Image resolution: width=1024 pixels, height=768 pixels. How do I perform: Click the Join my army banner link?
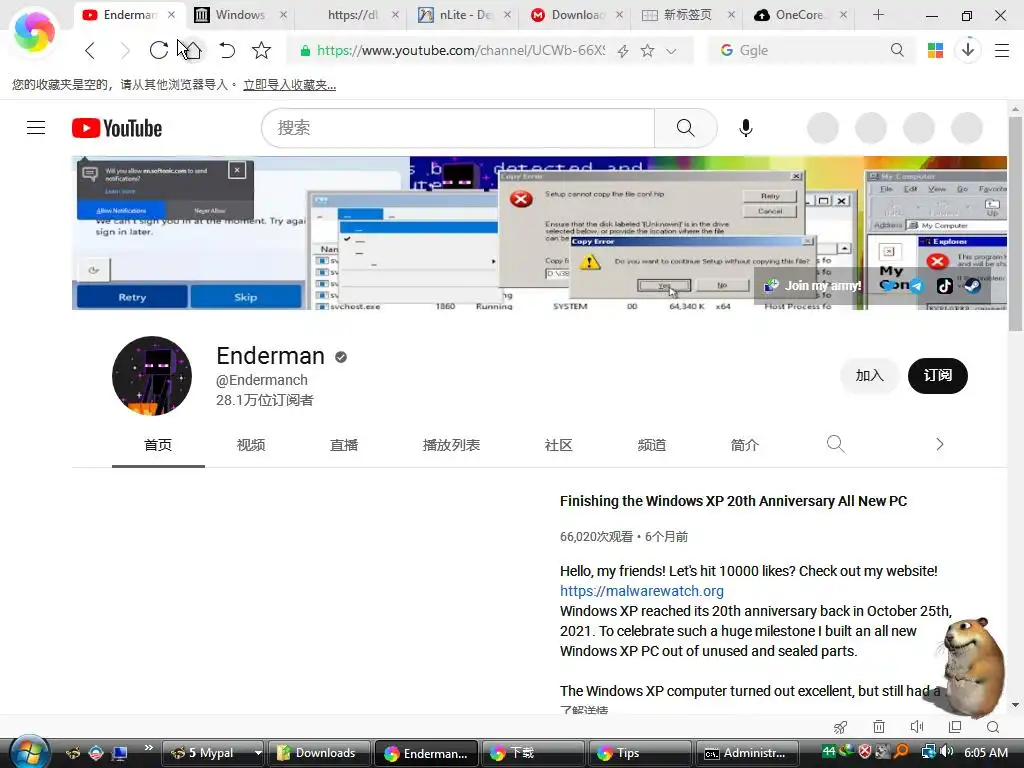(814, 285)
